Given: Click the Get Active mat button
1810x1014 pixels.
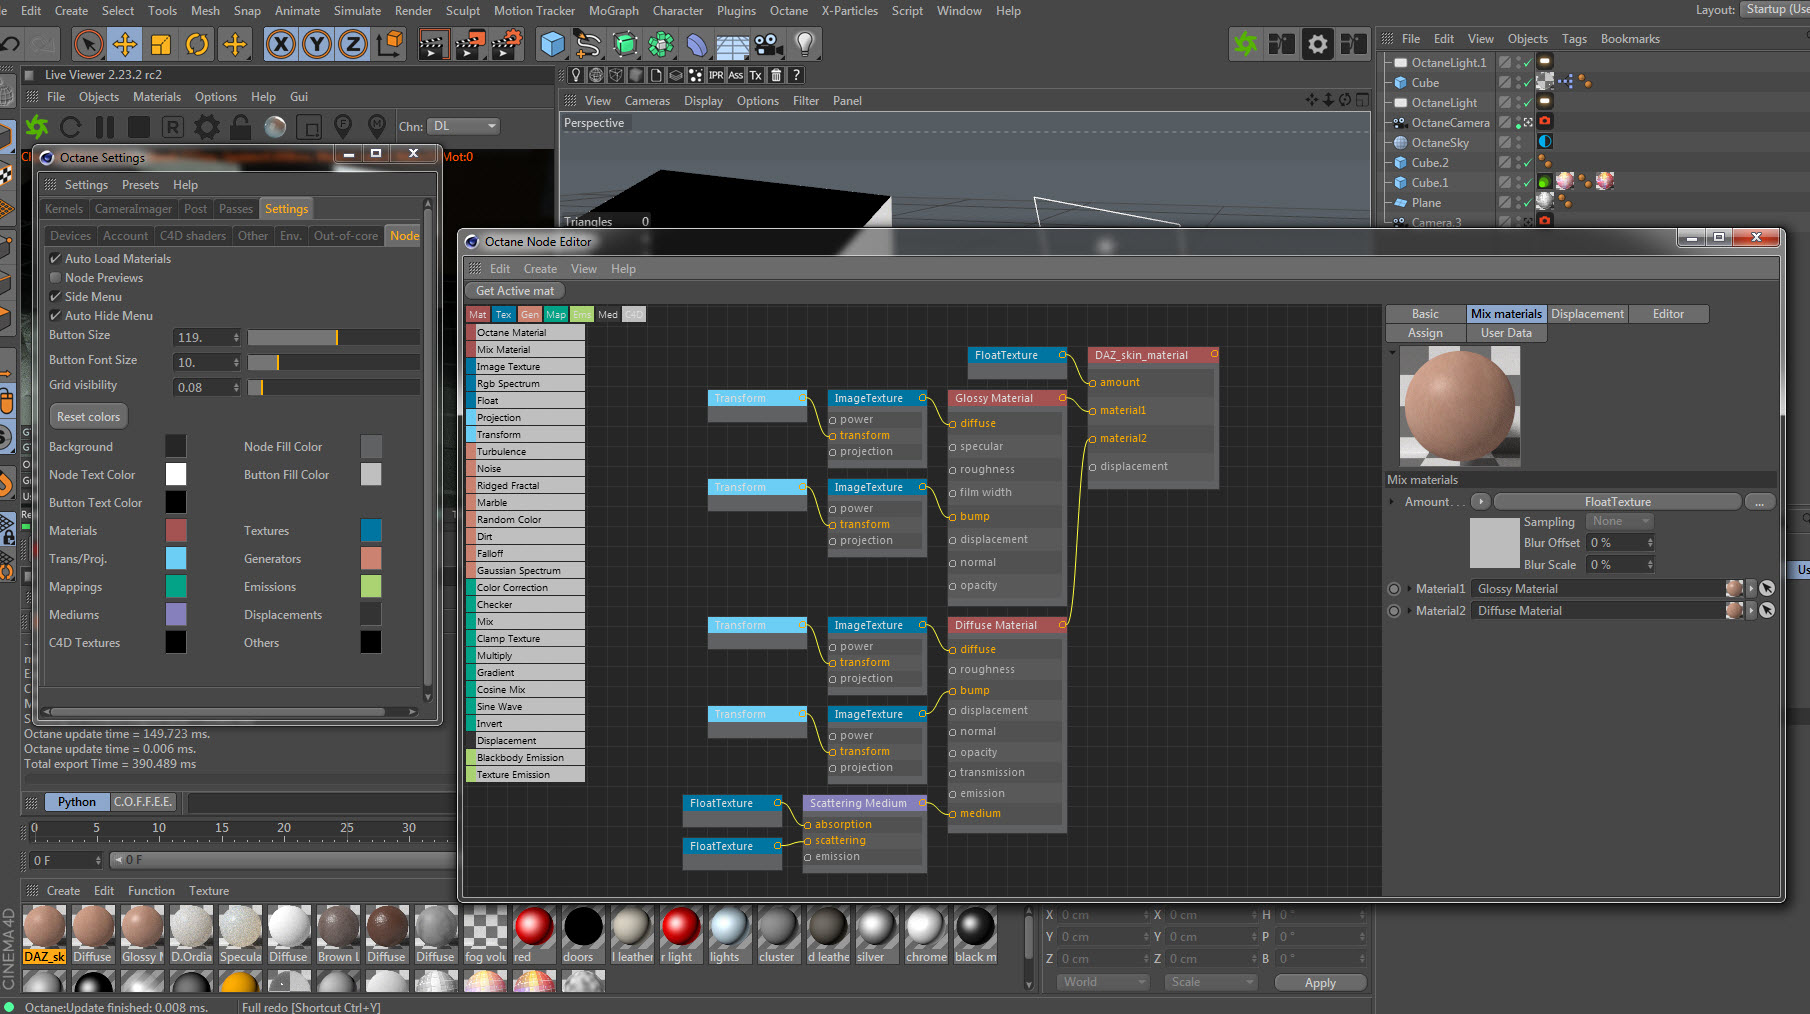Looking at the screenshot, I should 515,291.
